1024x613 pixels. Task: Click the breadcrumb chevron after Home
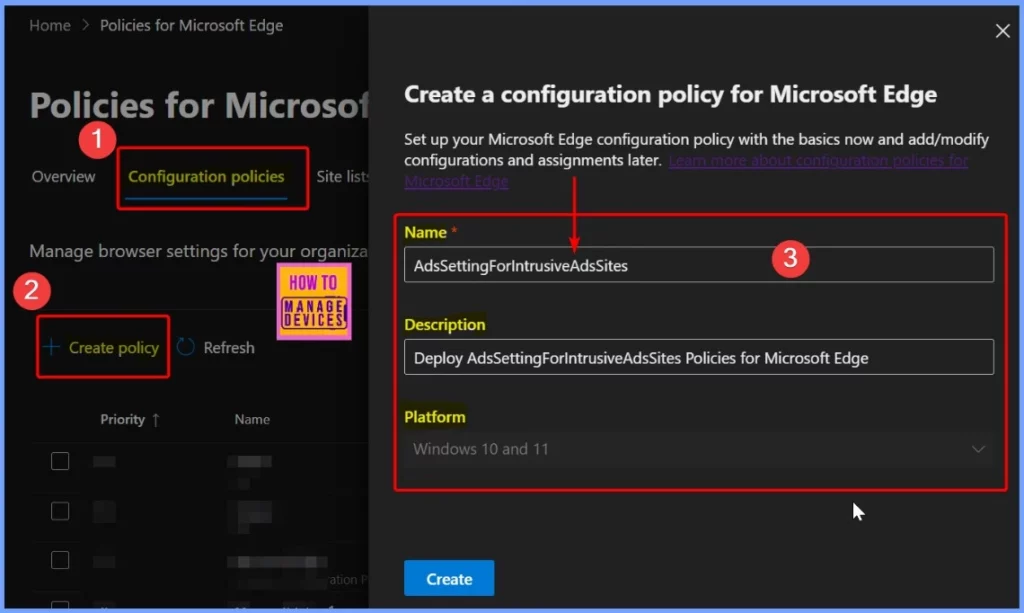[x=86, y=25]
